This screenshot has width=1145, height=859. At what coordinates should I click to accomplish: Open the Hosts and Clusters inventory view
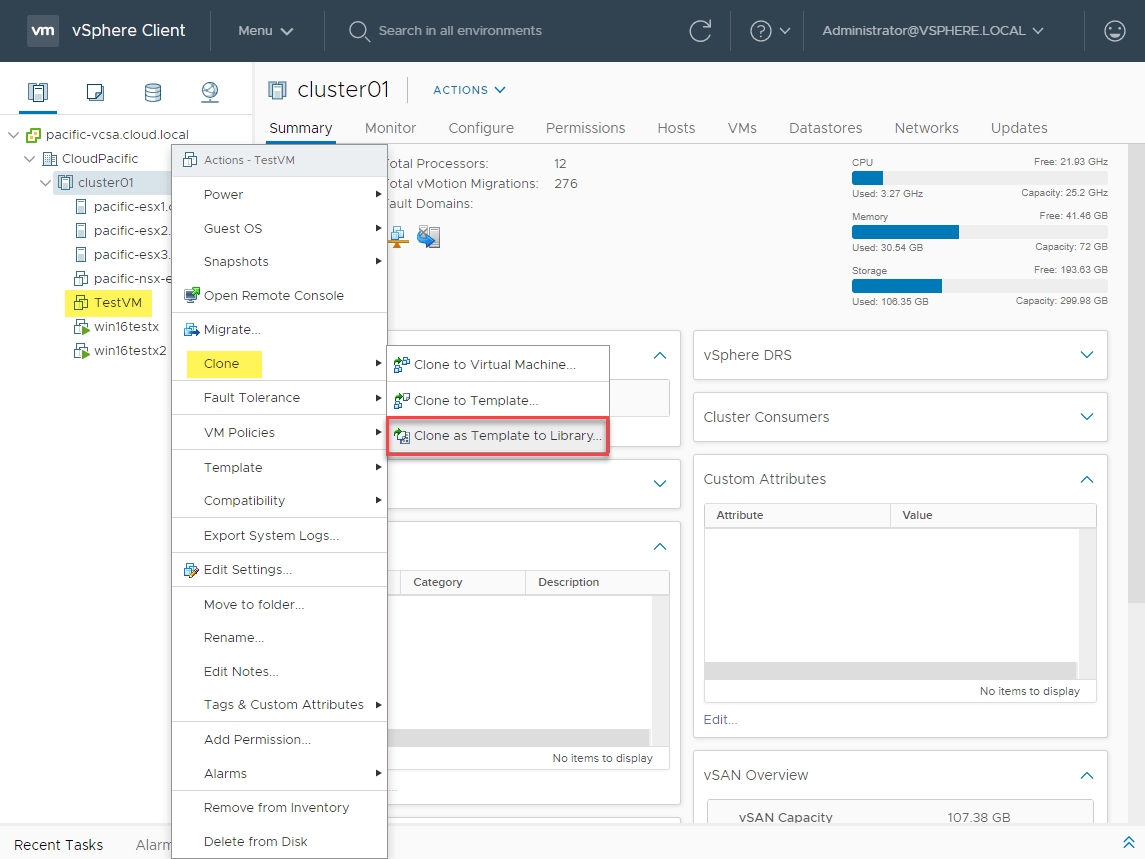pos(38,92)
